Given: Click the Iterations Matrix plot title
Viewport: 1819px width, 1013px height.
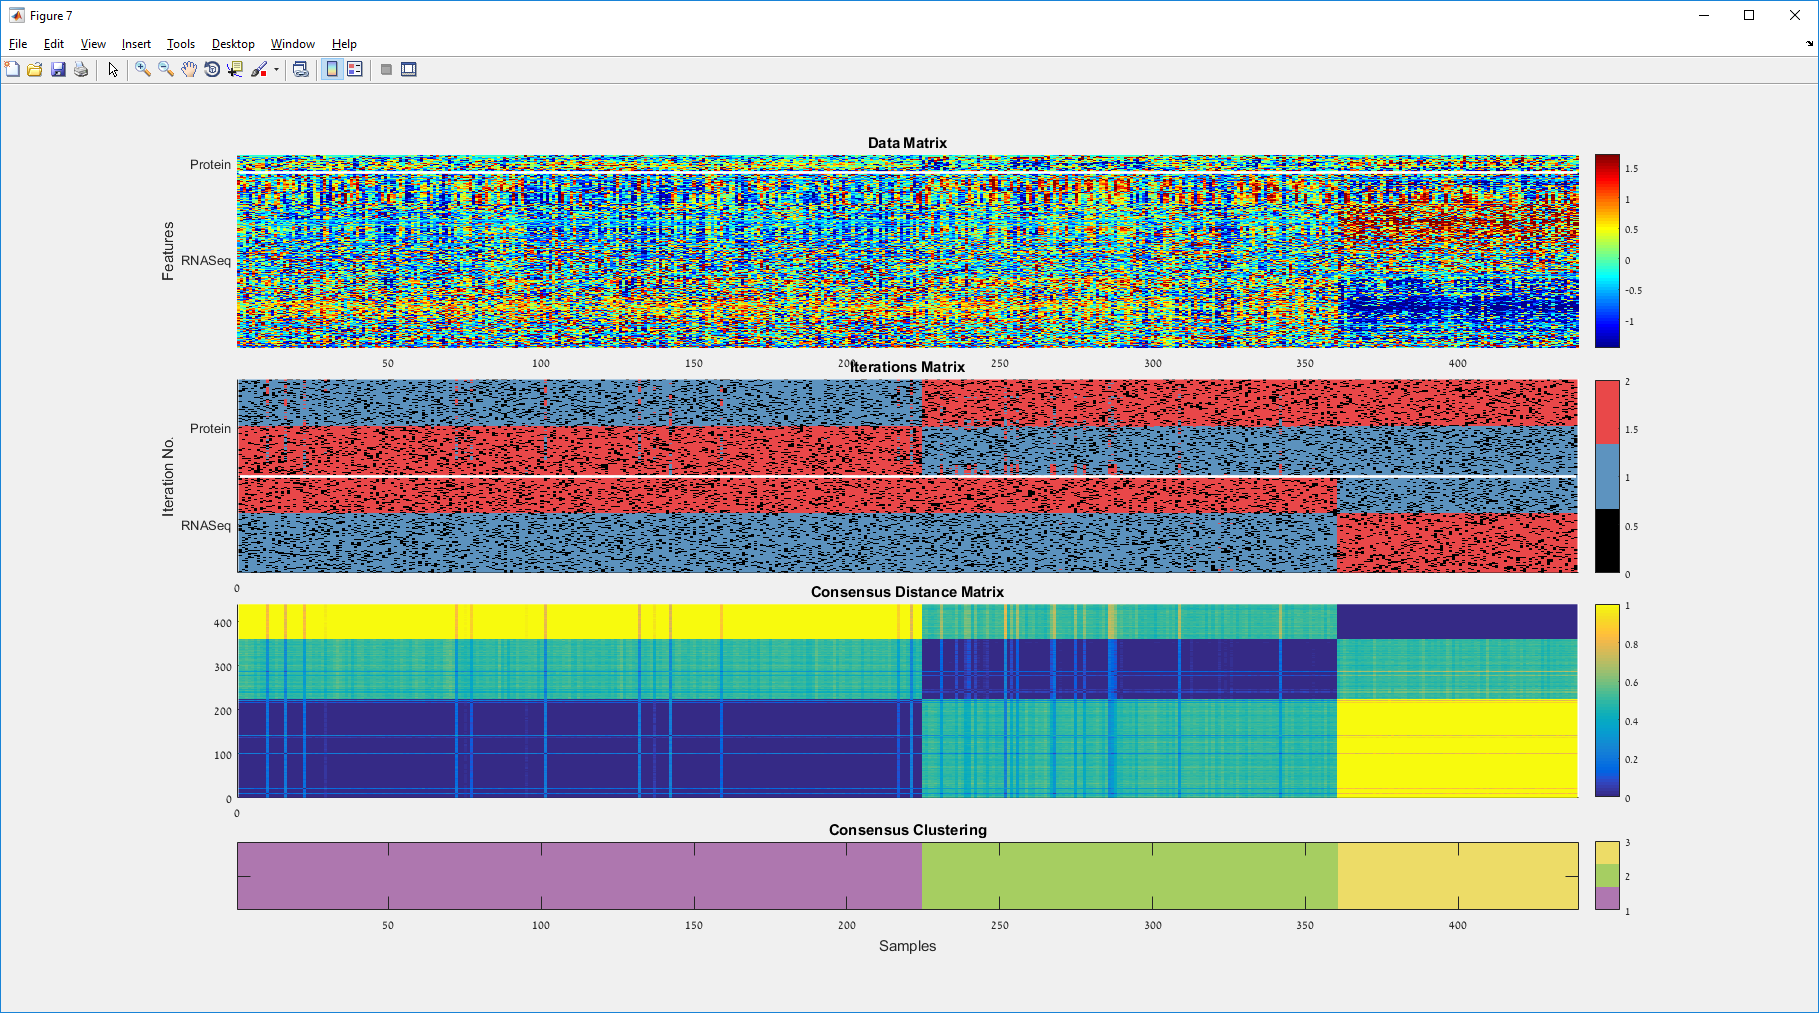Looking at the screenshot, I should point(908,367).
